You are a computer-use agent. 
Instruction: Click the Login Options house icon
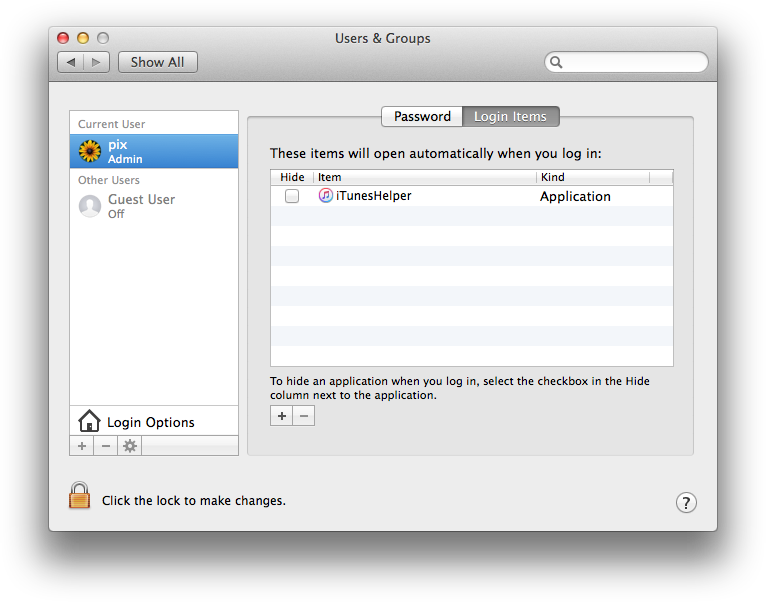point(89,422)
